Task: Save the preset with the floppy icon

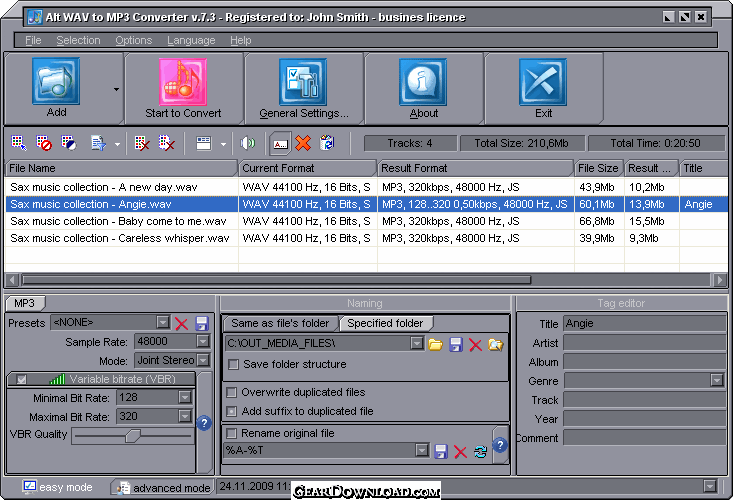Action: coord(202,323)
